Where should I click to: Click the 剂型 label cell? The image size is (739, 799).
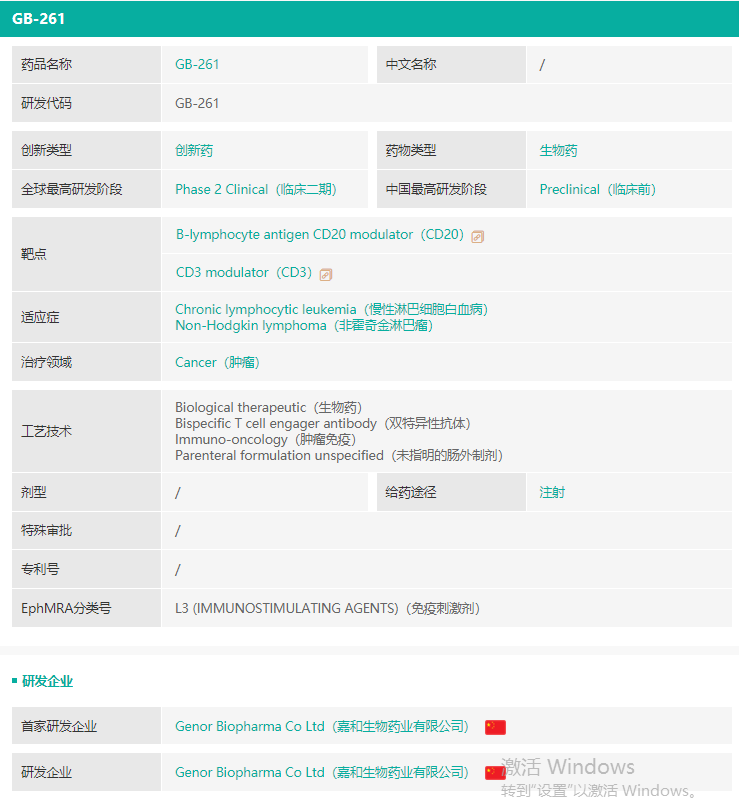pos(86,492)
